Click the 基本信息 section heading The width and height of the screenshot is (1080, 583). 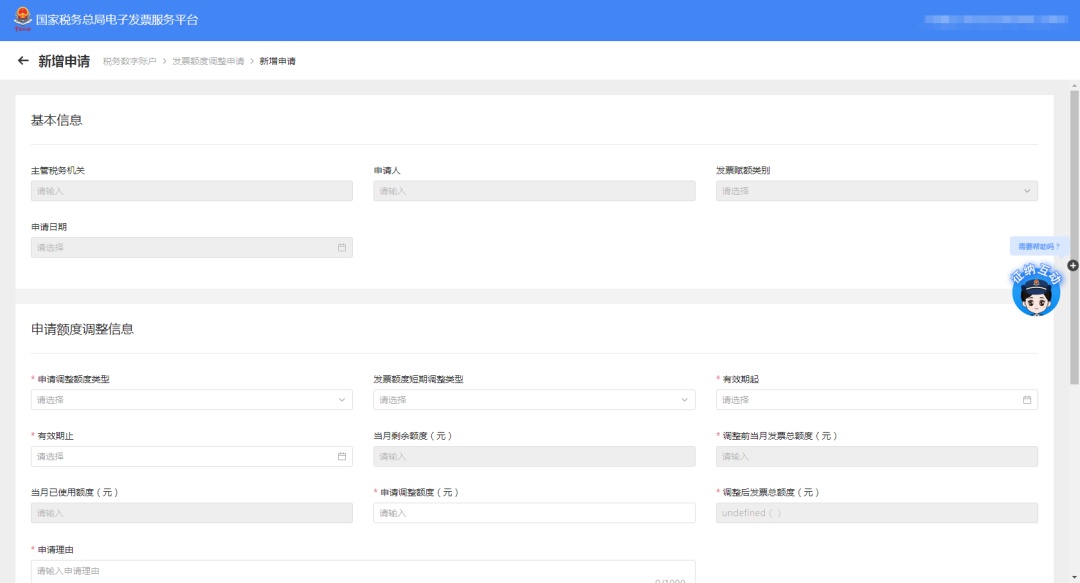(56, 120)
